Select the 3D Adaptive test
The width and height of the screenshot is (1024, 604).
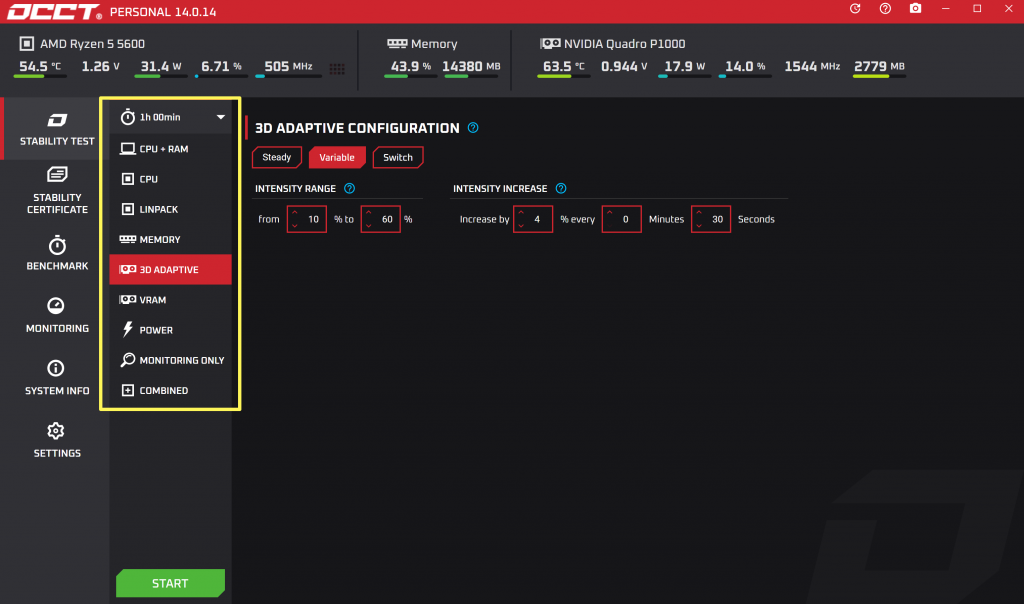(x=170, y=270)
